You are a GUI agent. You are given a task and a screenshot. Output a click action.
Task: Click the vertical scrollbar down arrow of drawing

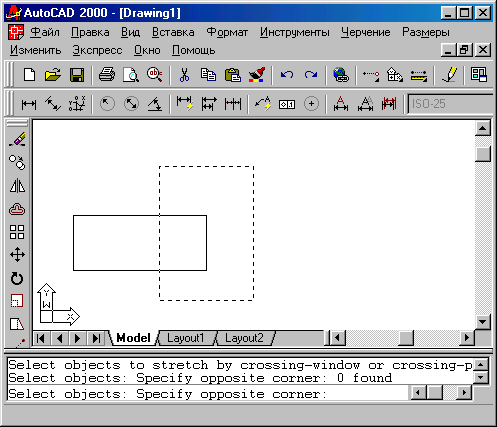(483, 322)
